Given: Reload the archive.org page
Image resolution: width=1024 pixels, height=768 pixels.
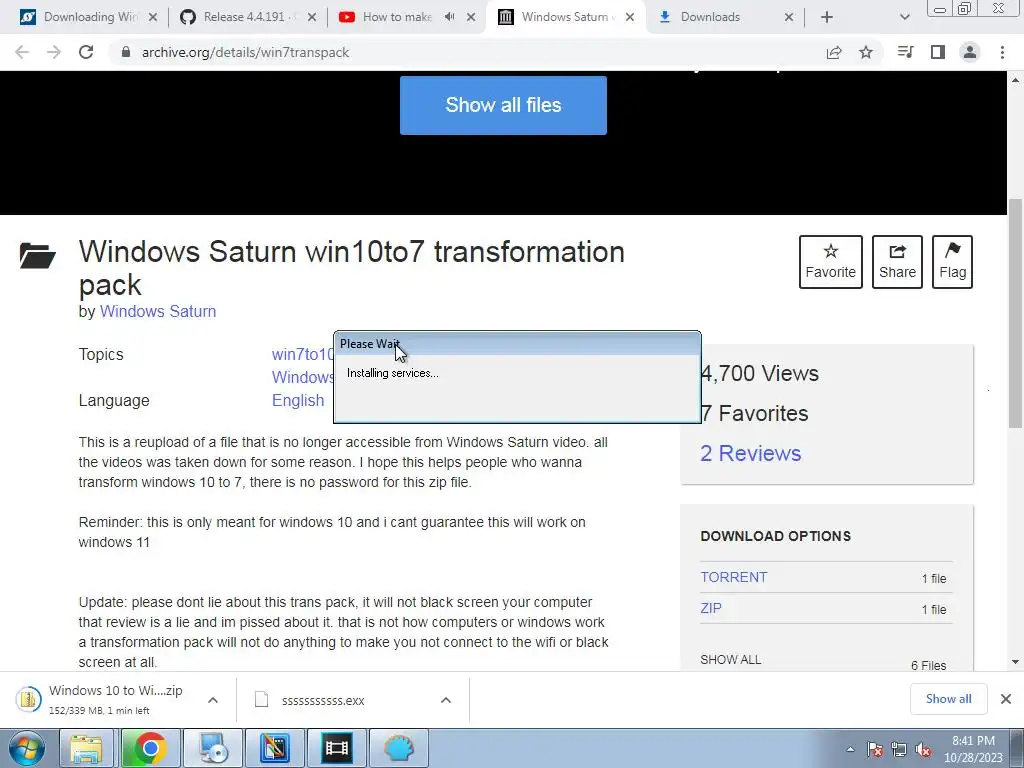Looking at the screenshot, I should (x=86, y=52).
